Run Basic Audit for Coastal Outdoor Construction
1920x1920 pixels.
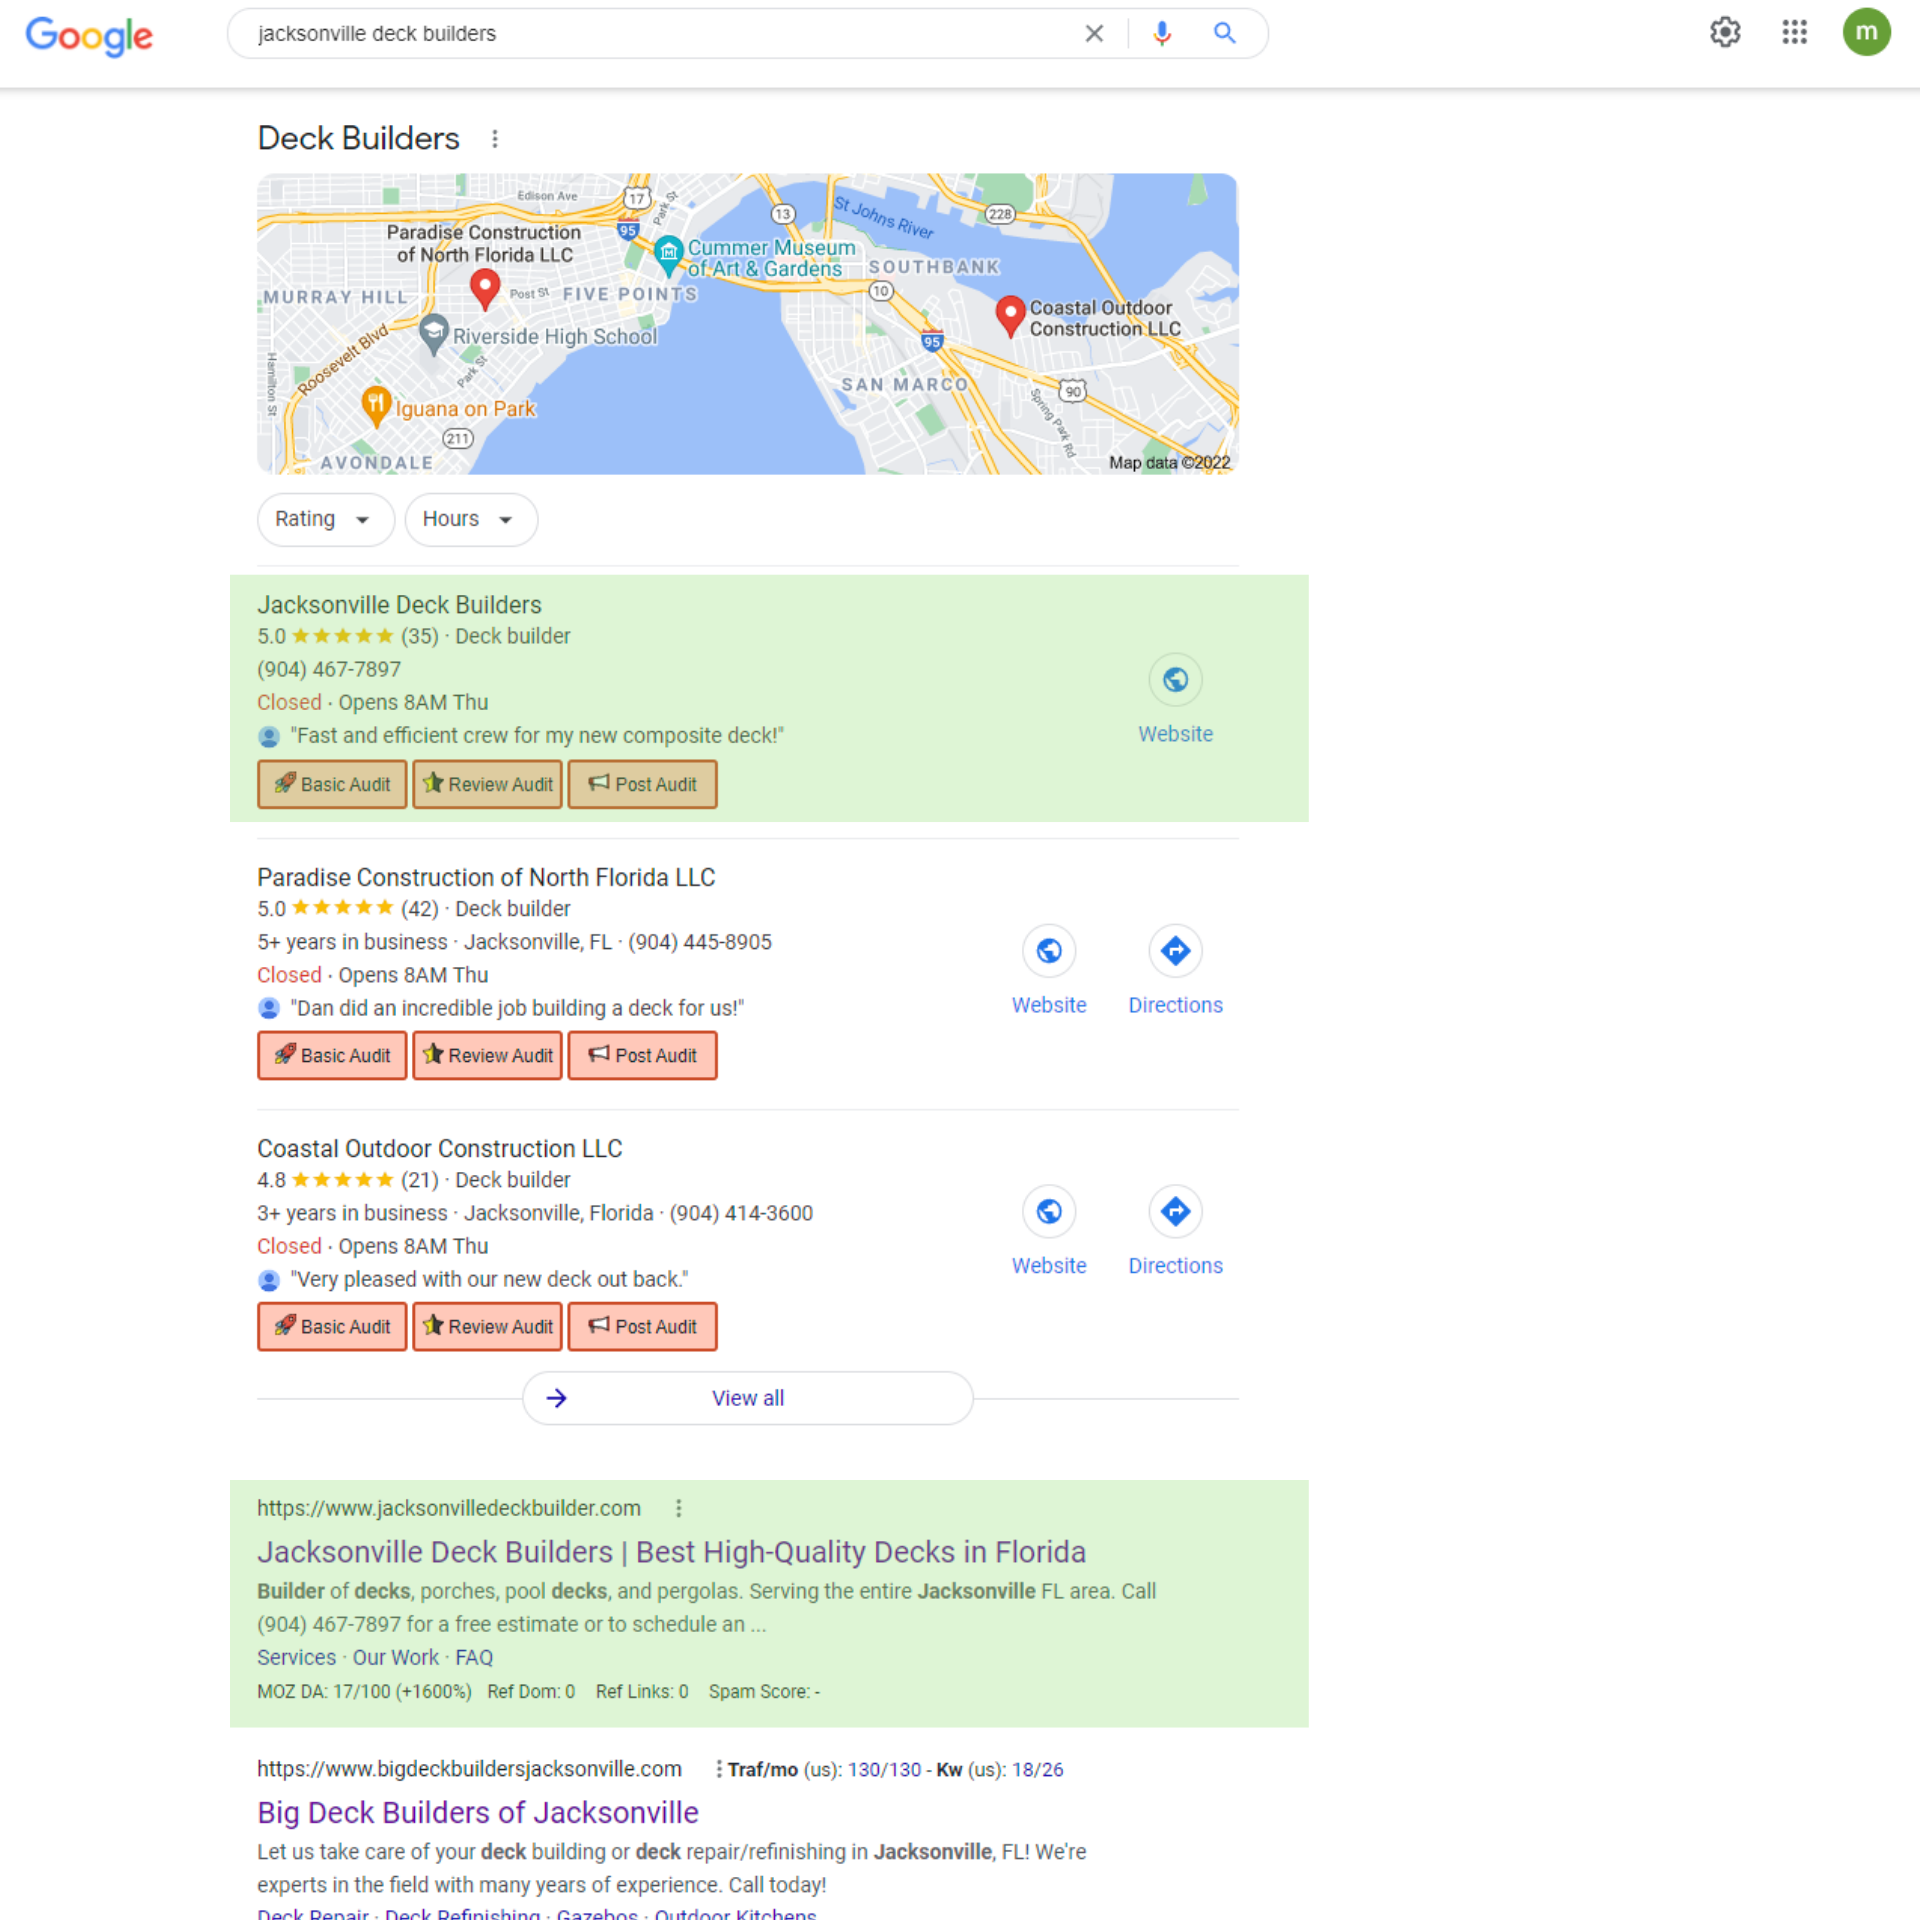point(332,1326)
